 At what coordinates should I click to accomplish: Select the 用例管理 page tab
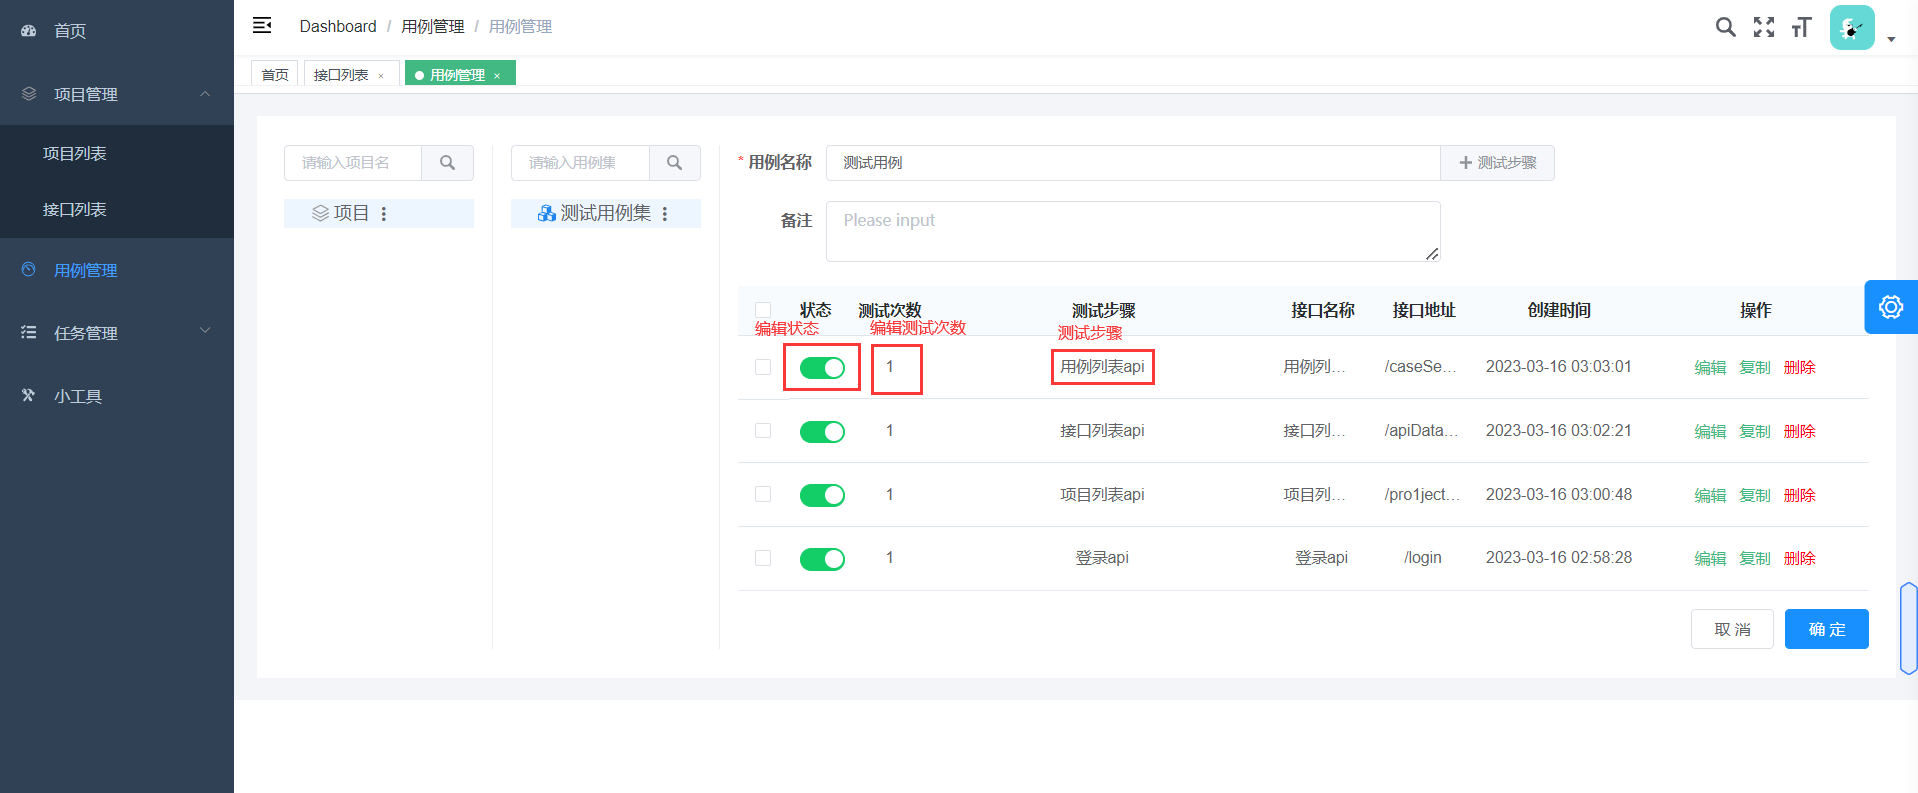[x=460, y=75]
